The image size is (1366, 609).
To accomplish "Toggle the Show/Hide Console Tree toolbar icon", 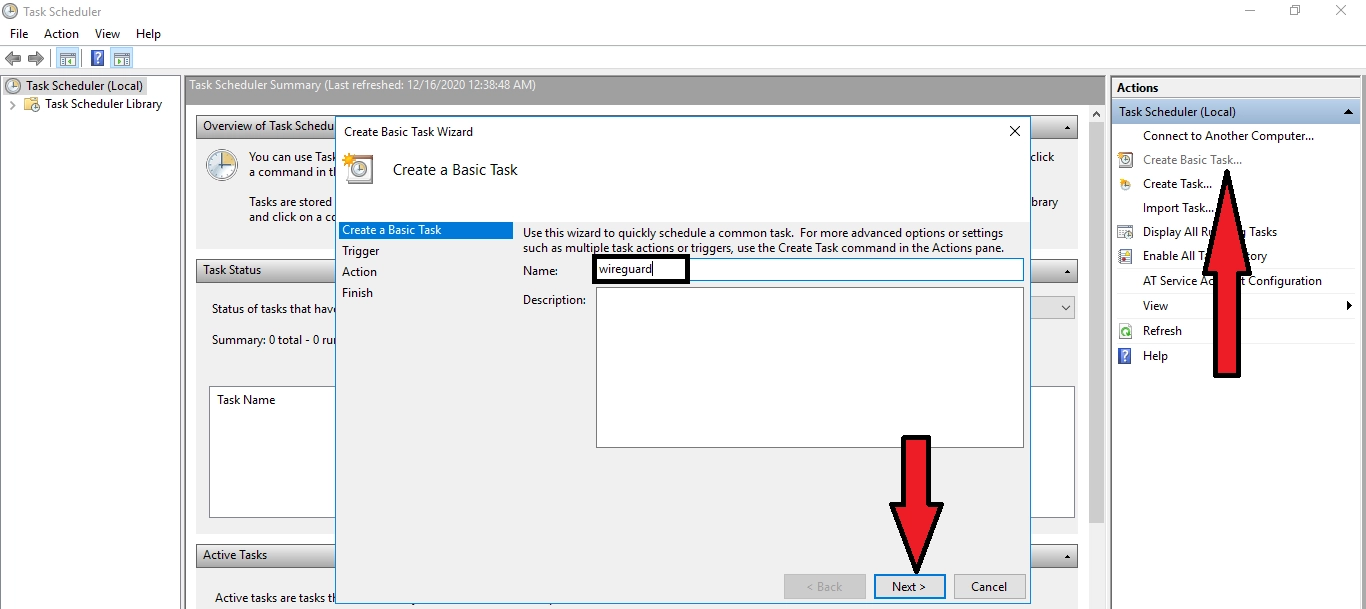I will [67, 58].
